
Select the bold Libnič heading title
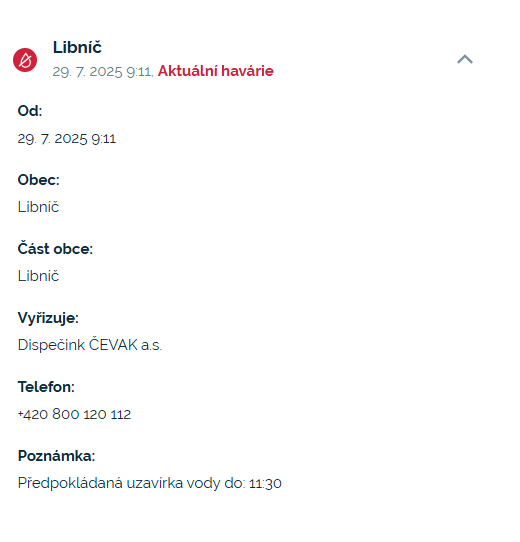[x=77, y=47]
